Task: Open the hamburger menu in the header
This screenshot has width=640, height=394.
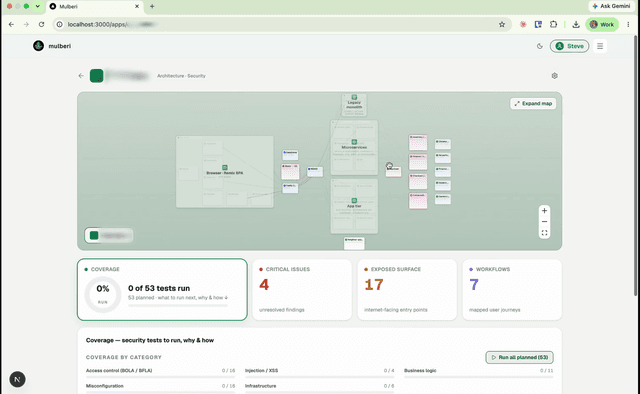Action: (600, 46)
